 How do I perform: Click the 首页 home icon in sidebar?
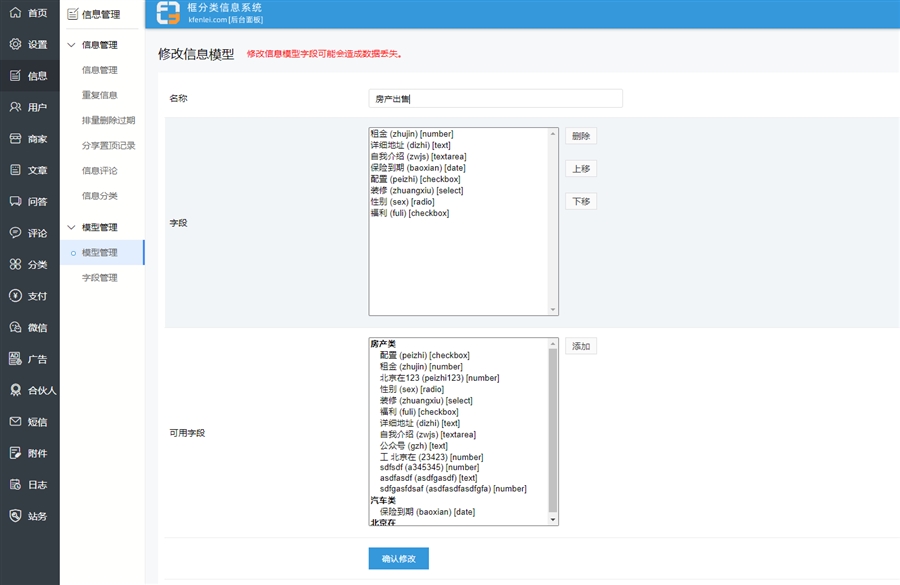pos(15,13)
